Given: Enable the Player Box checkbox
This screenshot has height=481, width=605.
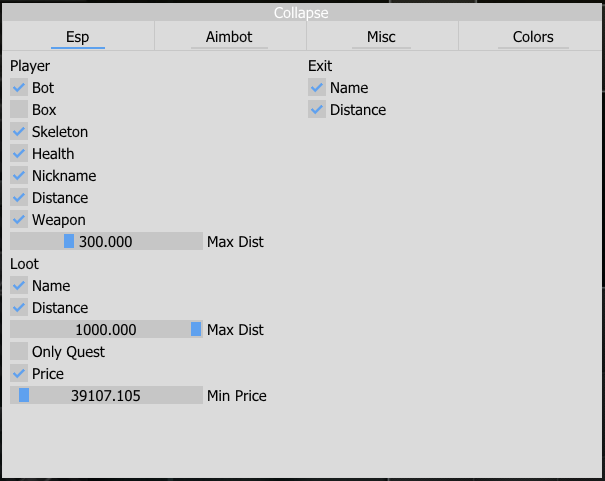Looking at the screenshot, I should pos(19,110).
